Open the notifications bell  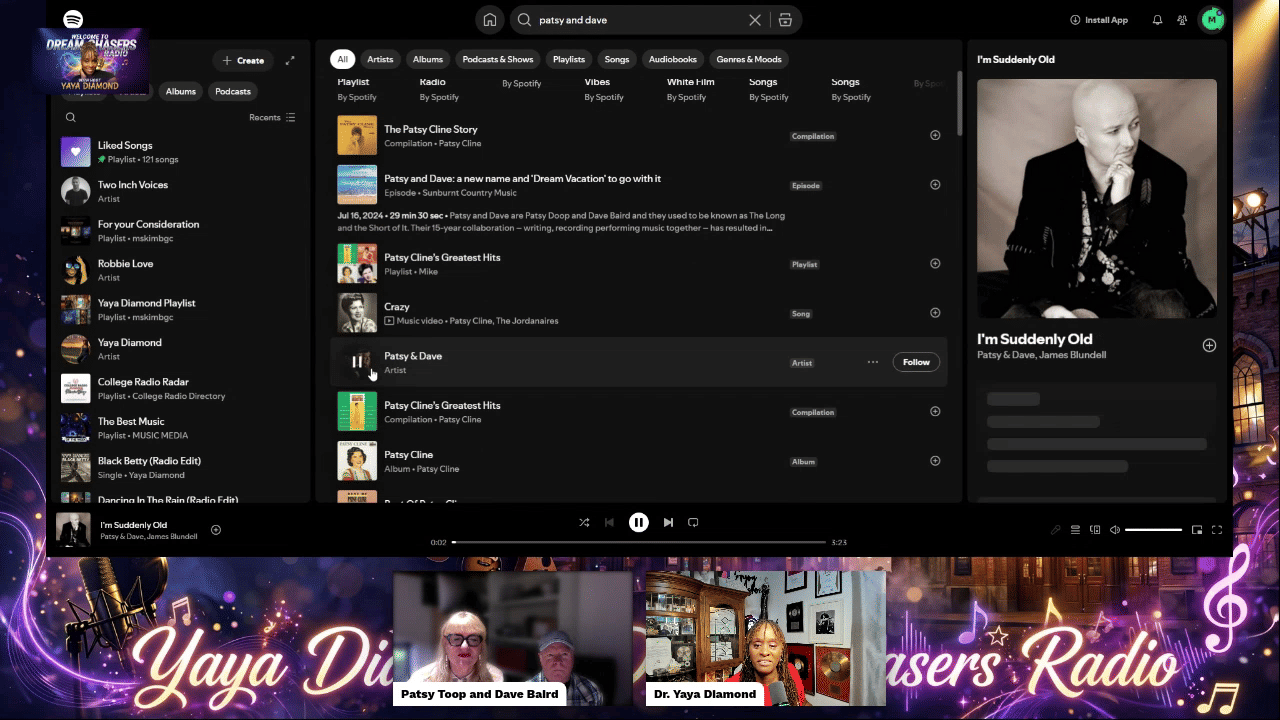(x=1157, y=20)
